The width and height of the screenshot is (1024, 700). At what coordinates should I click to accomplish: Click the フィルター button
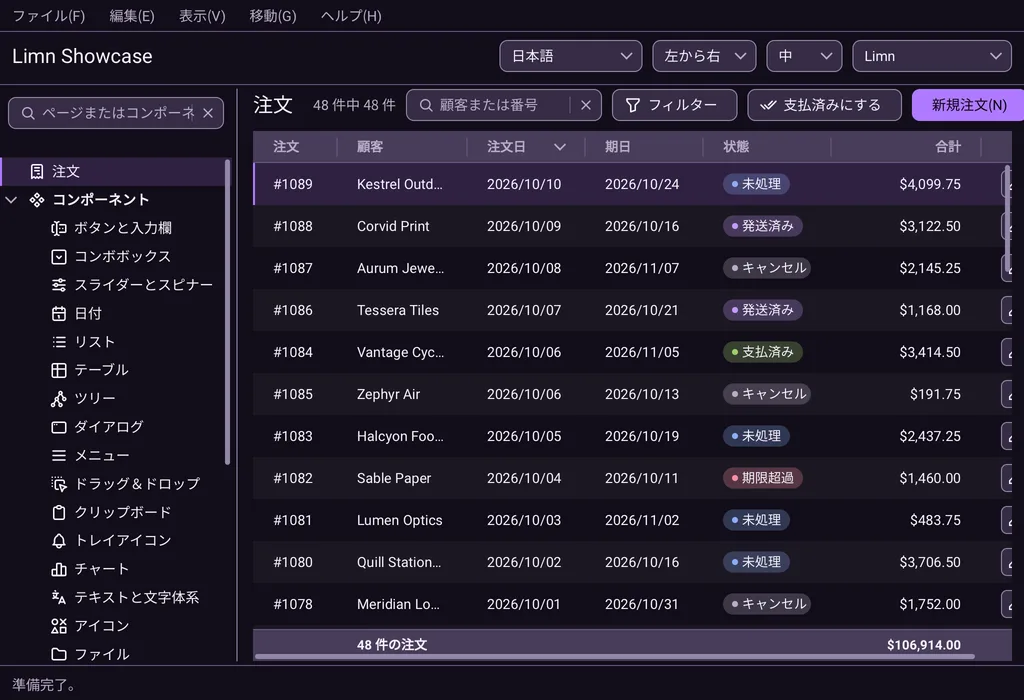tap(675, 105)
